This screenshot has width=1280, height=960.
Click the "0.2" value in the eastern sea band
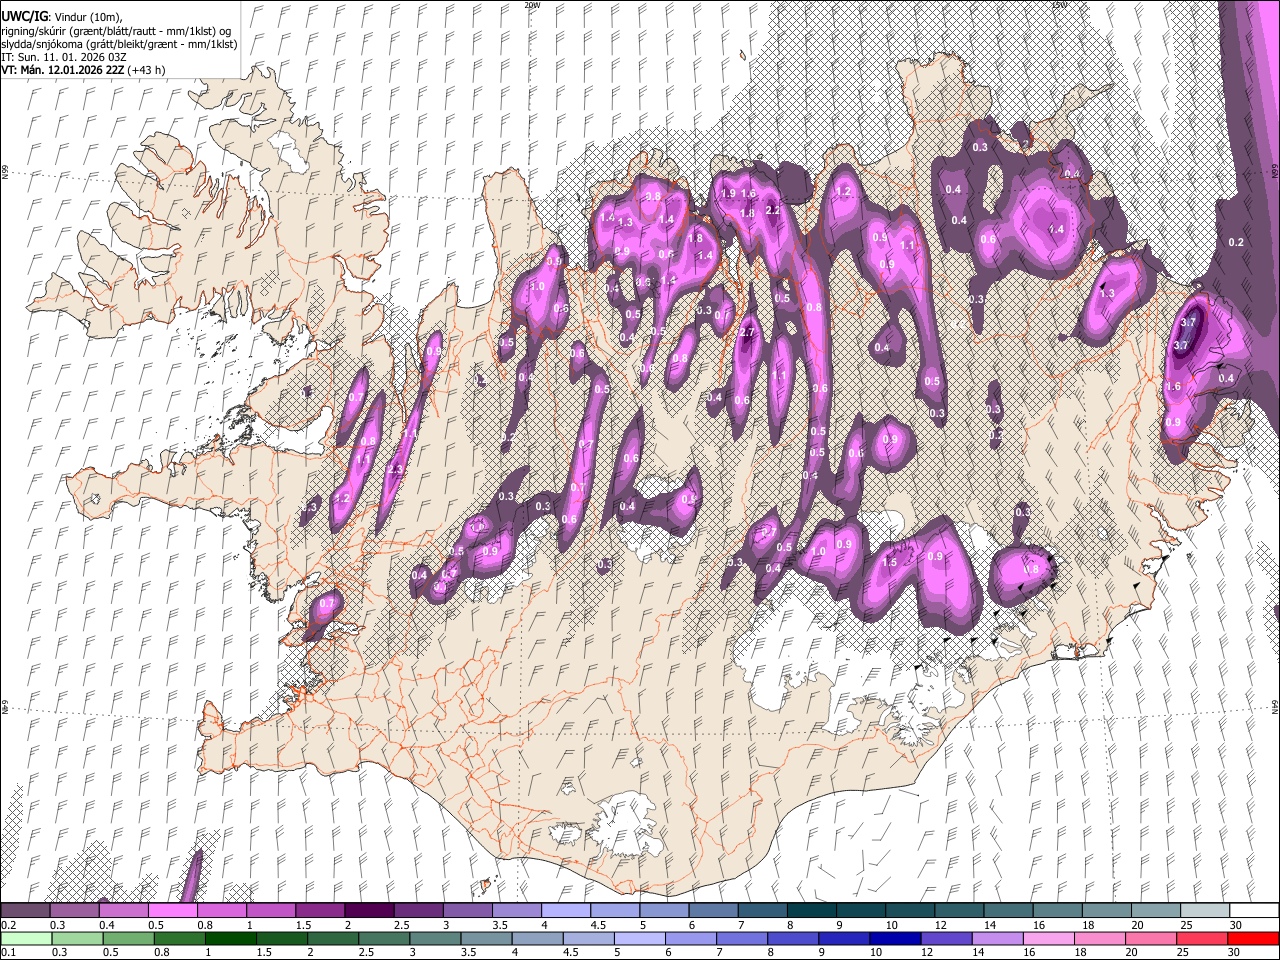pyautogui.click(x=1236, y=242)
